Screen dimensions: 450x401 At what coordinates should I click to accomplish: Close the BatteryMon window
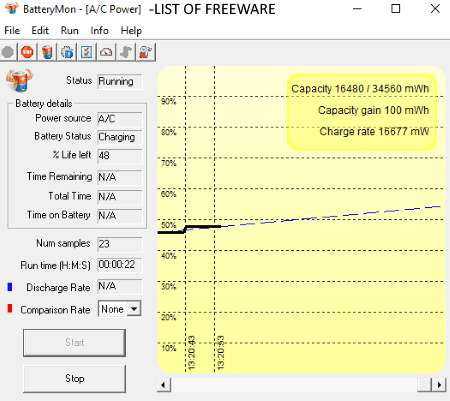click(x=435, y=9)
